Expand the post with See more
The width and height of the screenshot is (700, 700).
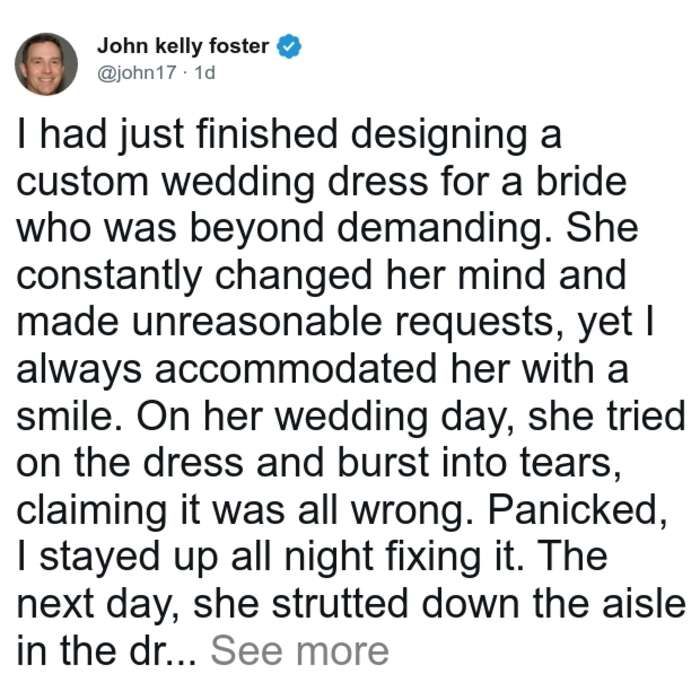[x=300, y=650]
